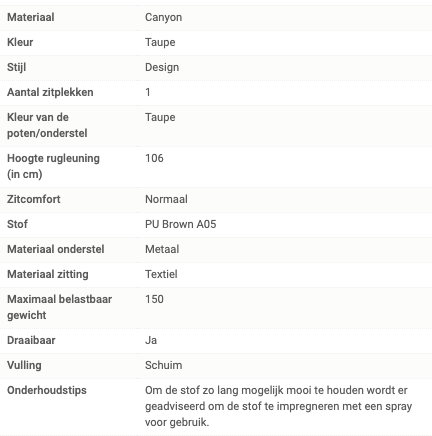Click the Aantal zitplekken label
This screenshot has height=436, width=432.
click(50, 92)
